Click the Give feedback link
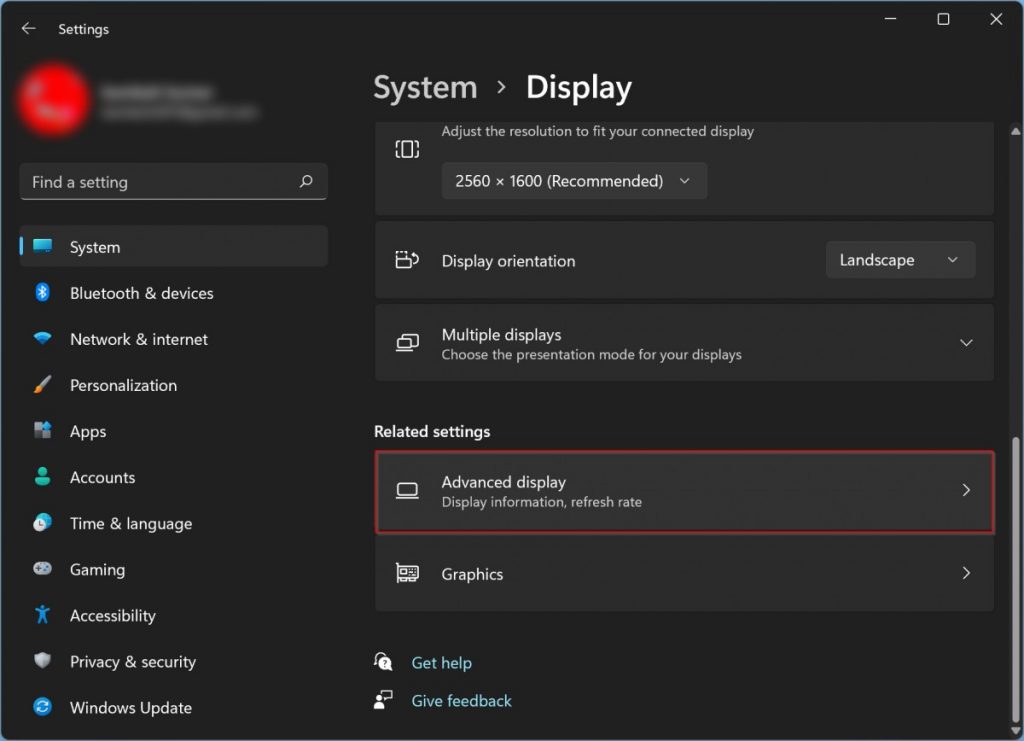This screenshot has width=1024, height=741. [461, 700]
